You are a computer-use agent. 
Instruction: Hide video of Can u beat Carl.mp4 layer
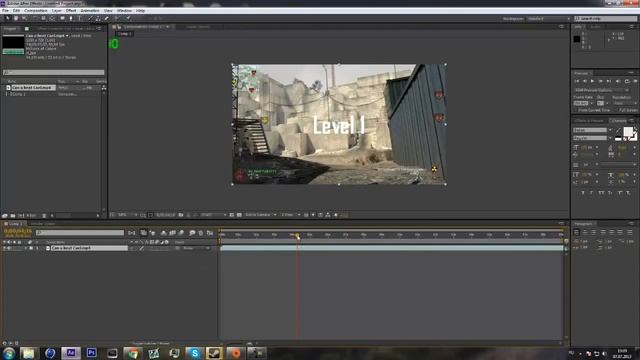point(4,248)
